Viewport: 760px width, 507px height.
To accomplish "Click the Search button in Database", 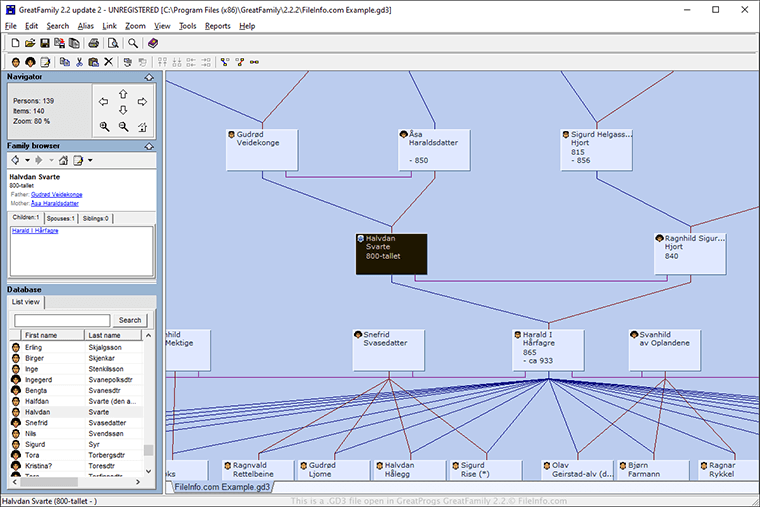I will 130,320.
